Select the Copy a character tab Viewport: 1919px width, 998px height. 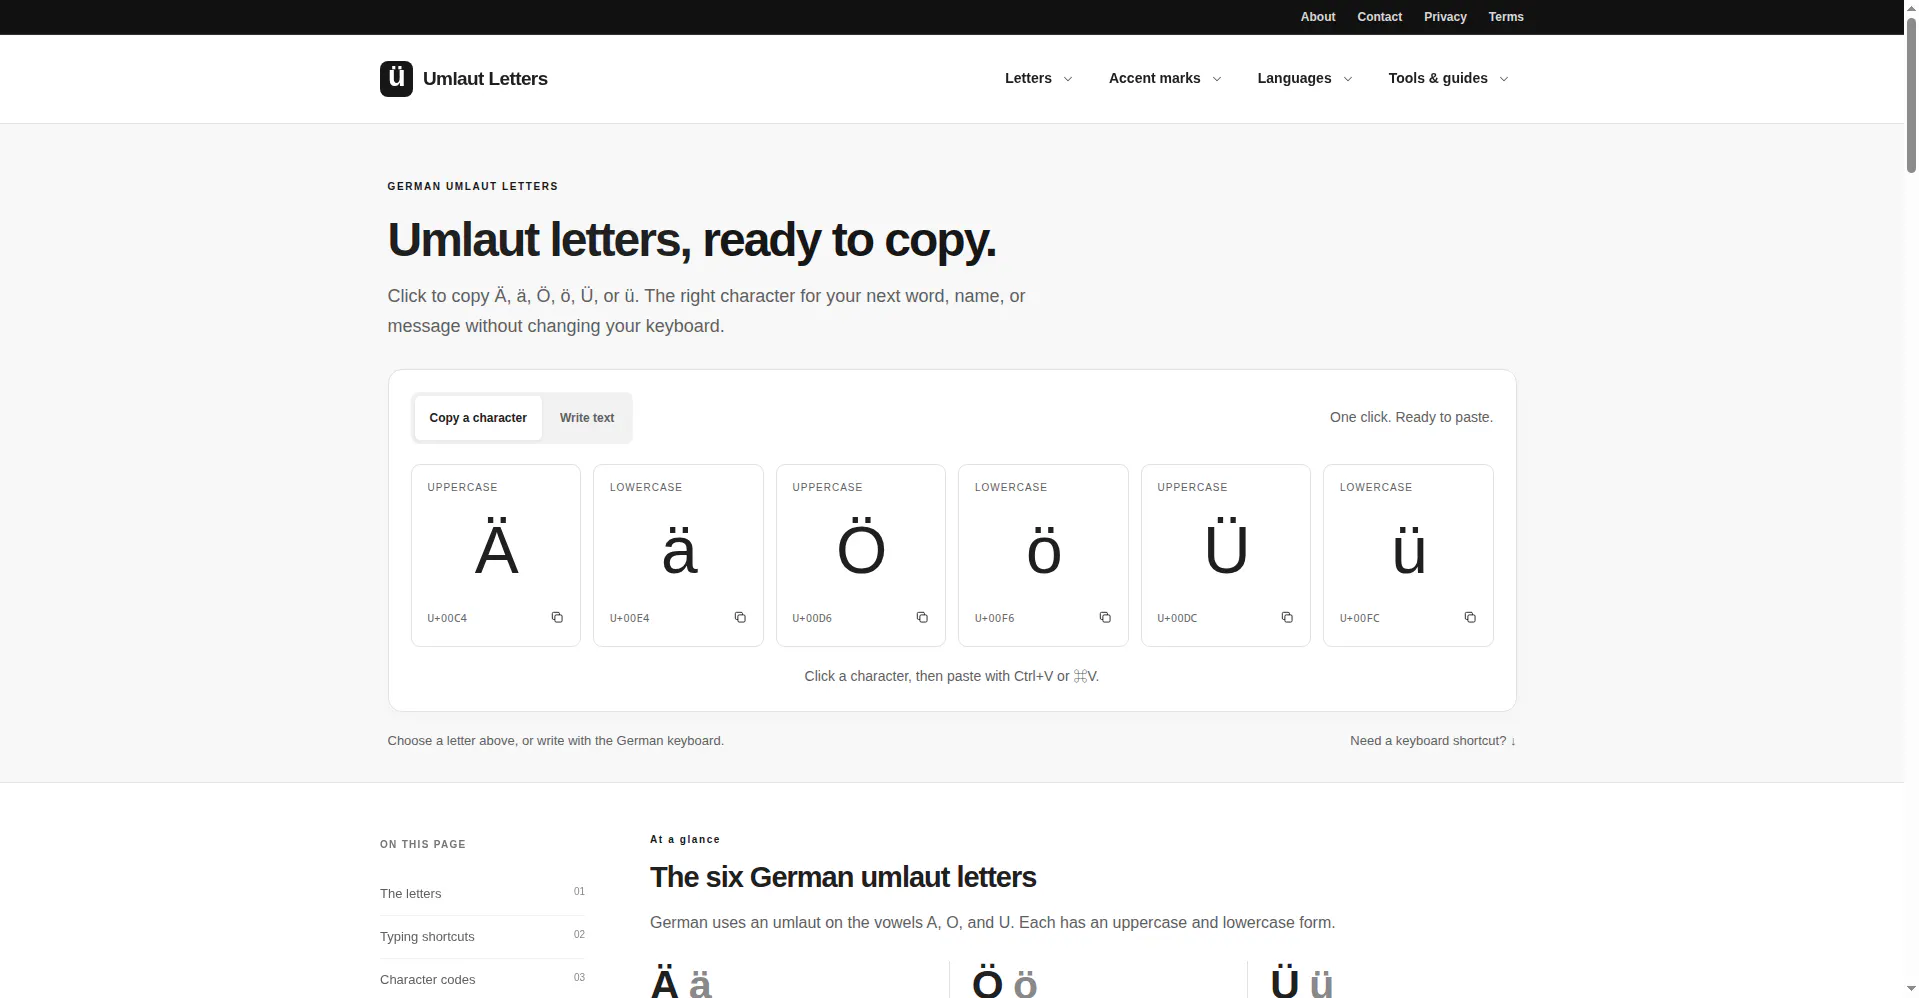click(x=478, y=418)
